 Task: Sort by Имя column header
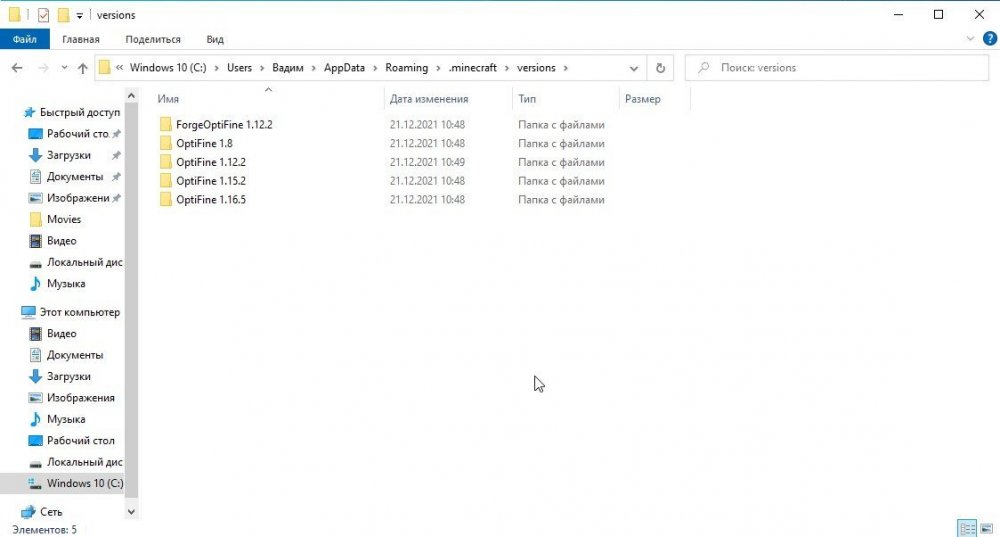168,99
